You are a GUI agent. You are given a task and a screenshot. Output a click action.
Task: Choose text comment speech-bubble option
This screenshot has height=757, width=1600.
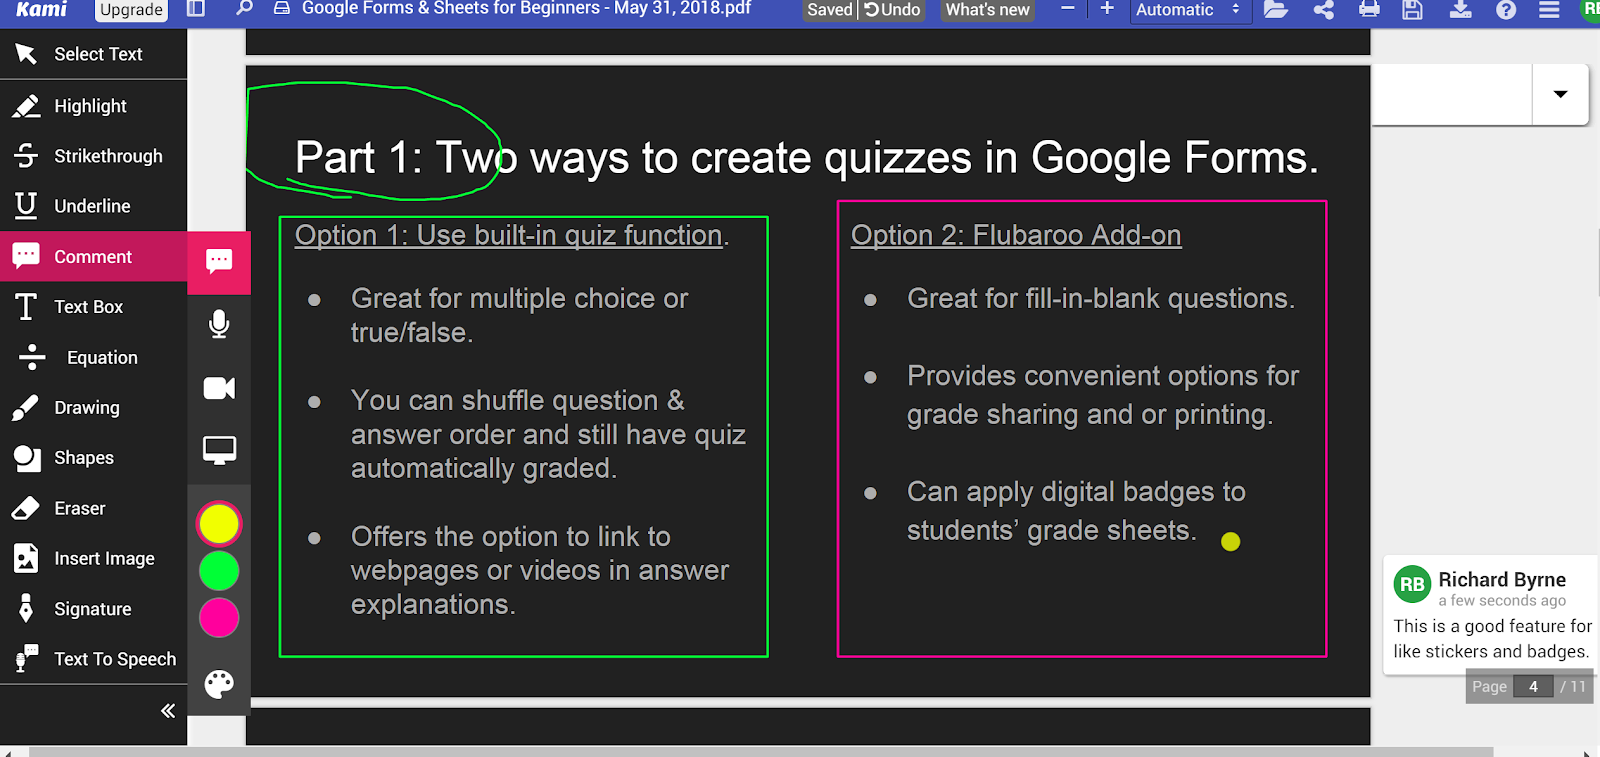click(219, 262)
